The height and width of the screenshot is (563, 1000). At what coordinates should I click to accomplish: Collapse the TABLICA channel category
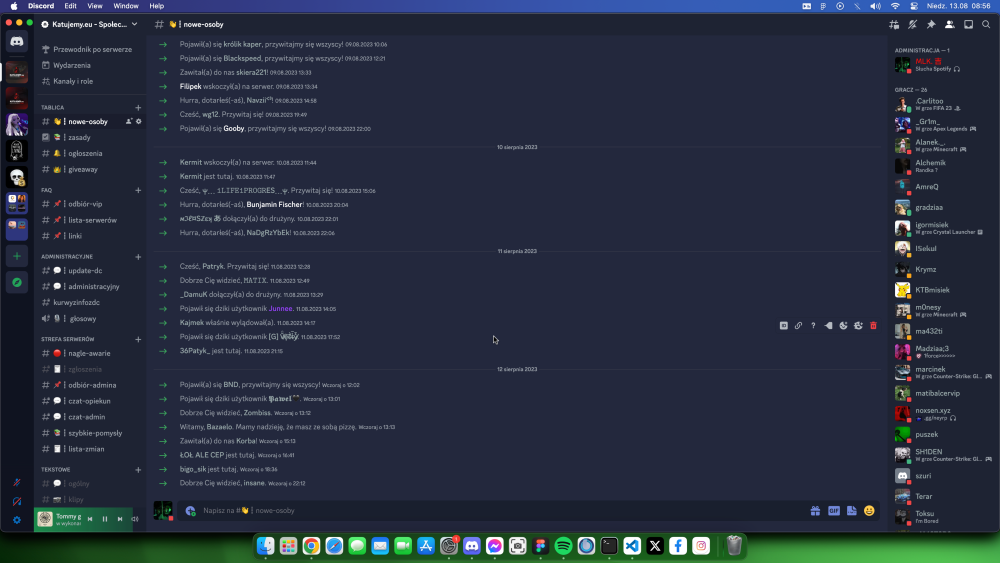53,108
